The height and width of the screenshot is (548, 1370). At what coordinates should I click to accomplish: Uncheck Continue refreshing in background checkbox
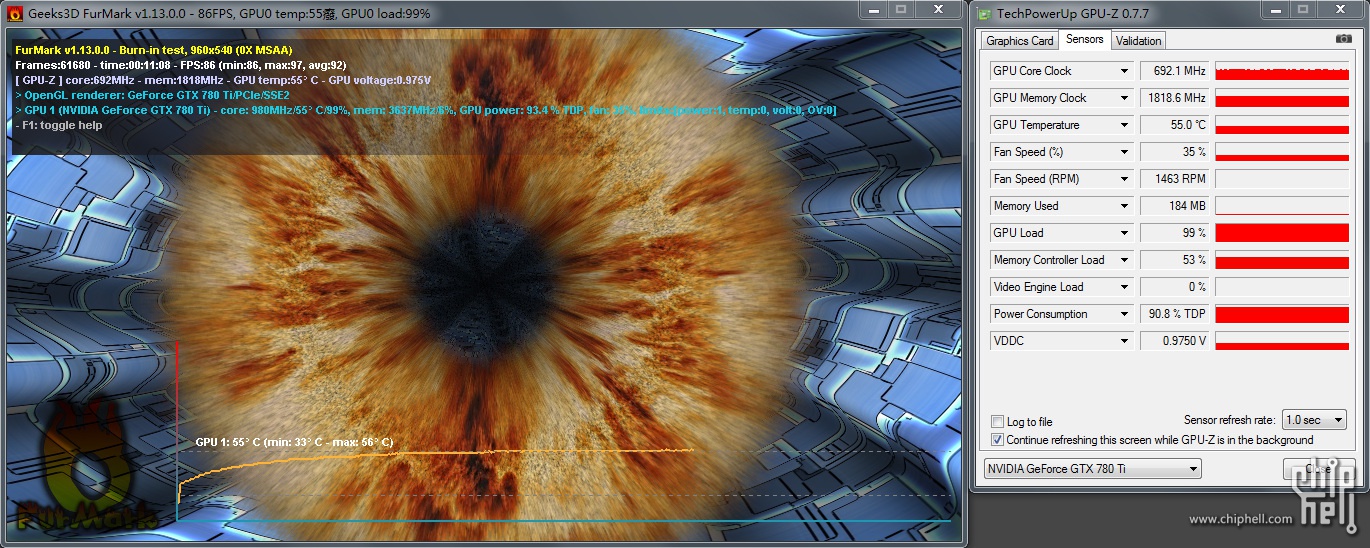pos(997,440)
